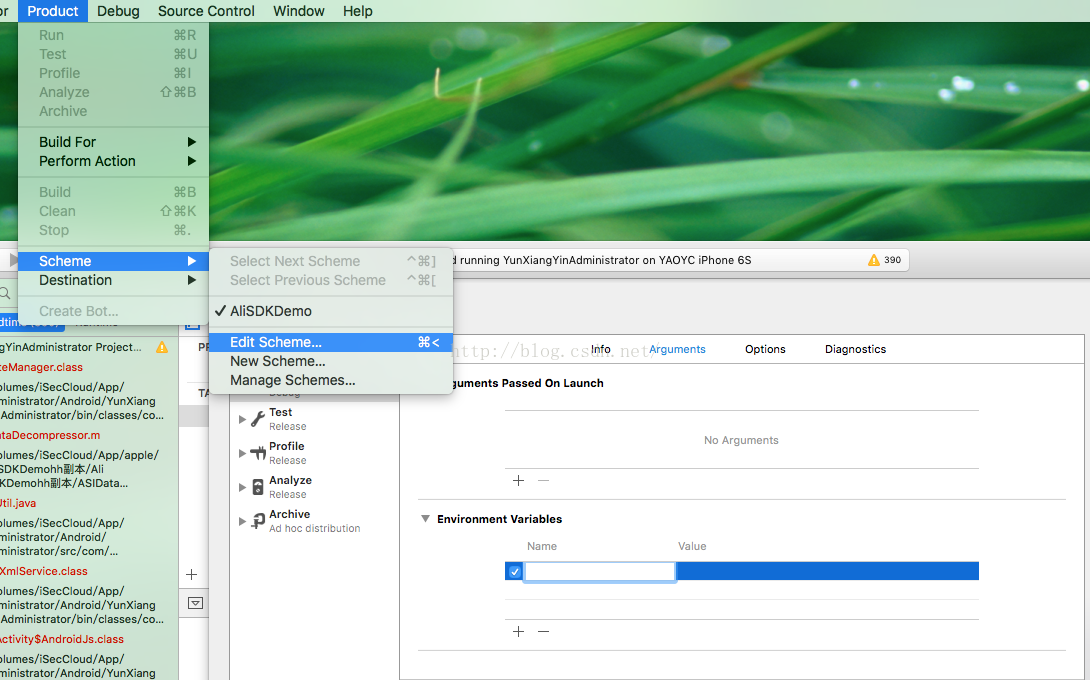Click the Value column header

click(692, 547)
